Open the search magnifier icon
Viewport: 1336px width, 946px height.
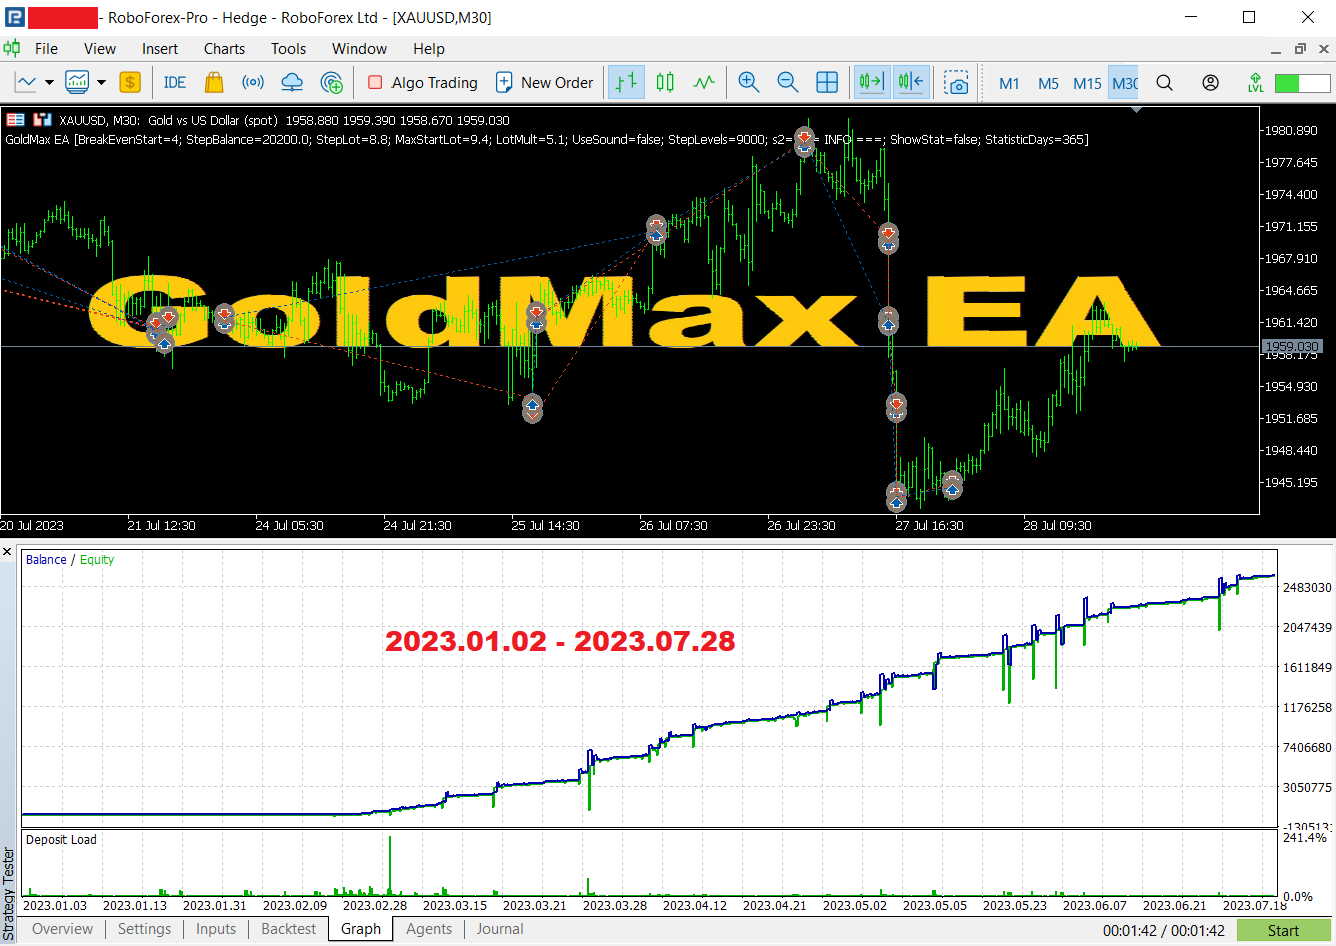point(1165,82)
